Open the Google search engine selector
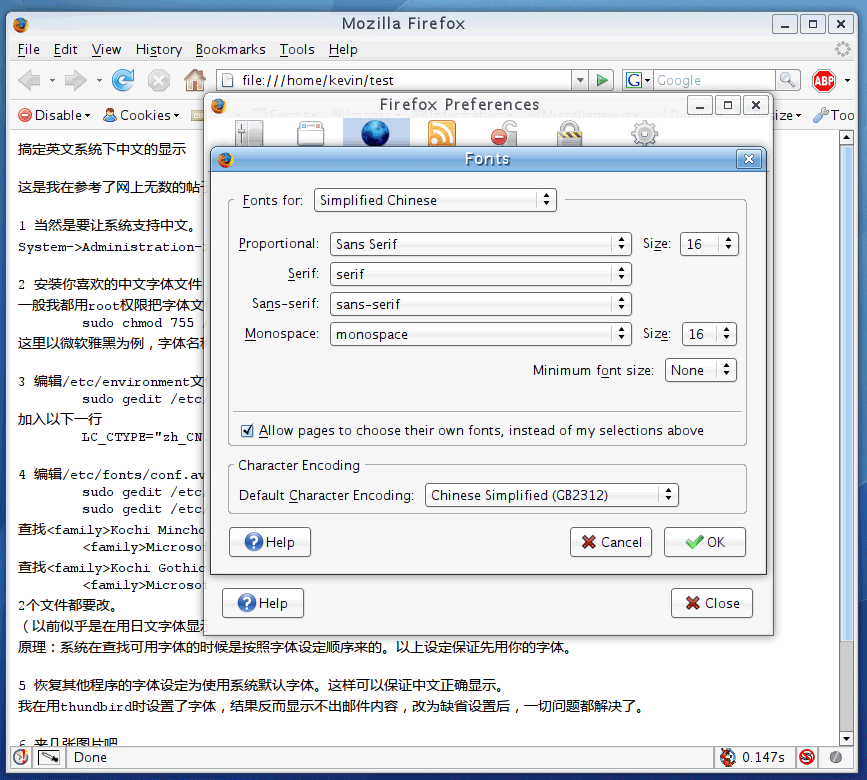The width and height of the screenshot is (867, 780). coord(638,80)
